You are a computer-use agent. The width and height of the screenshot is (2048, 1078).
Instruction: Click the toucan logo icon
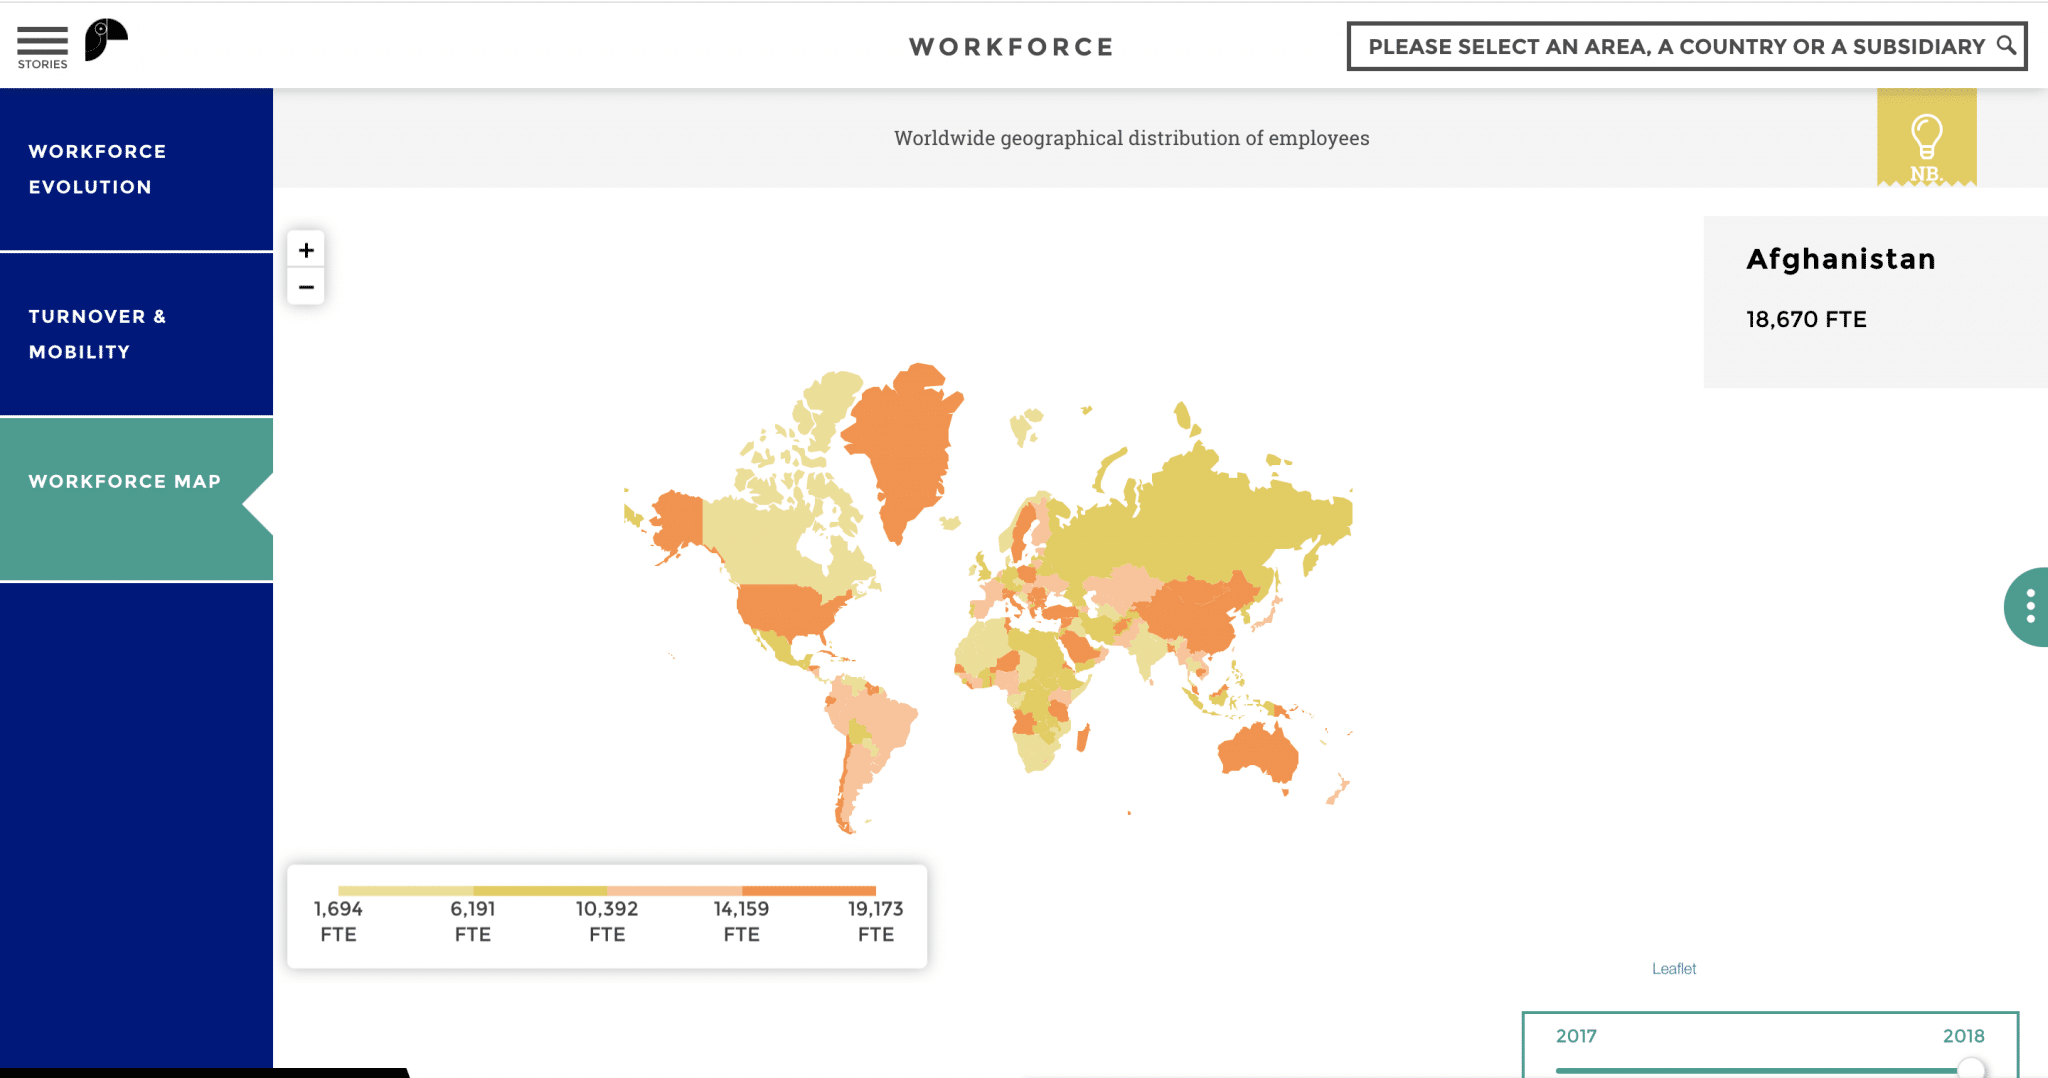105,40
